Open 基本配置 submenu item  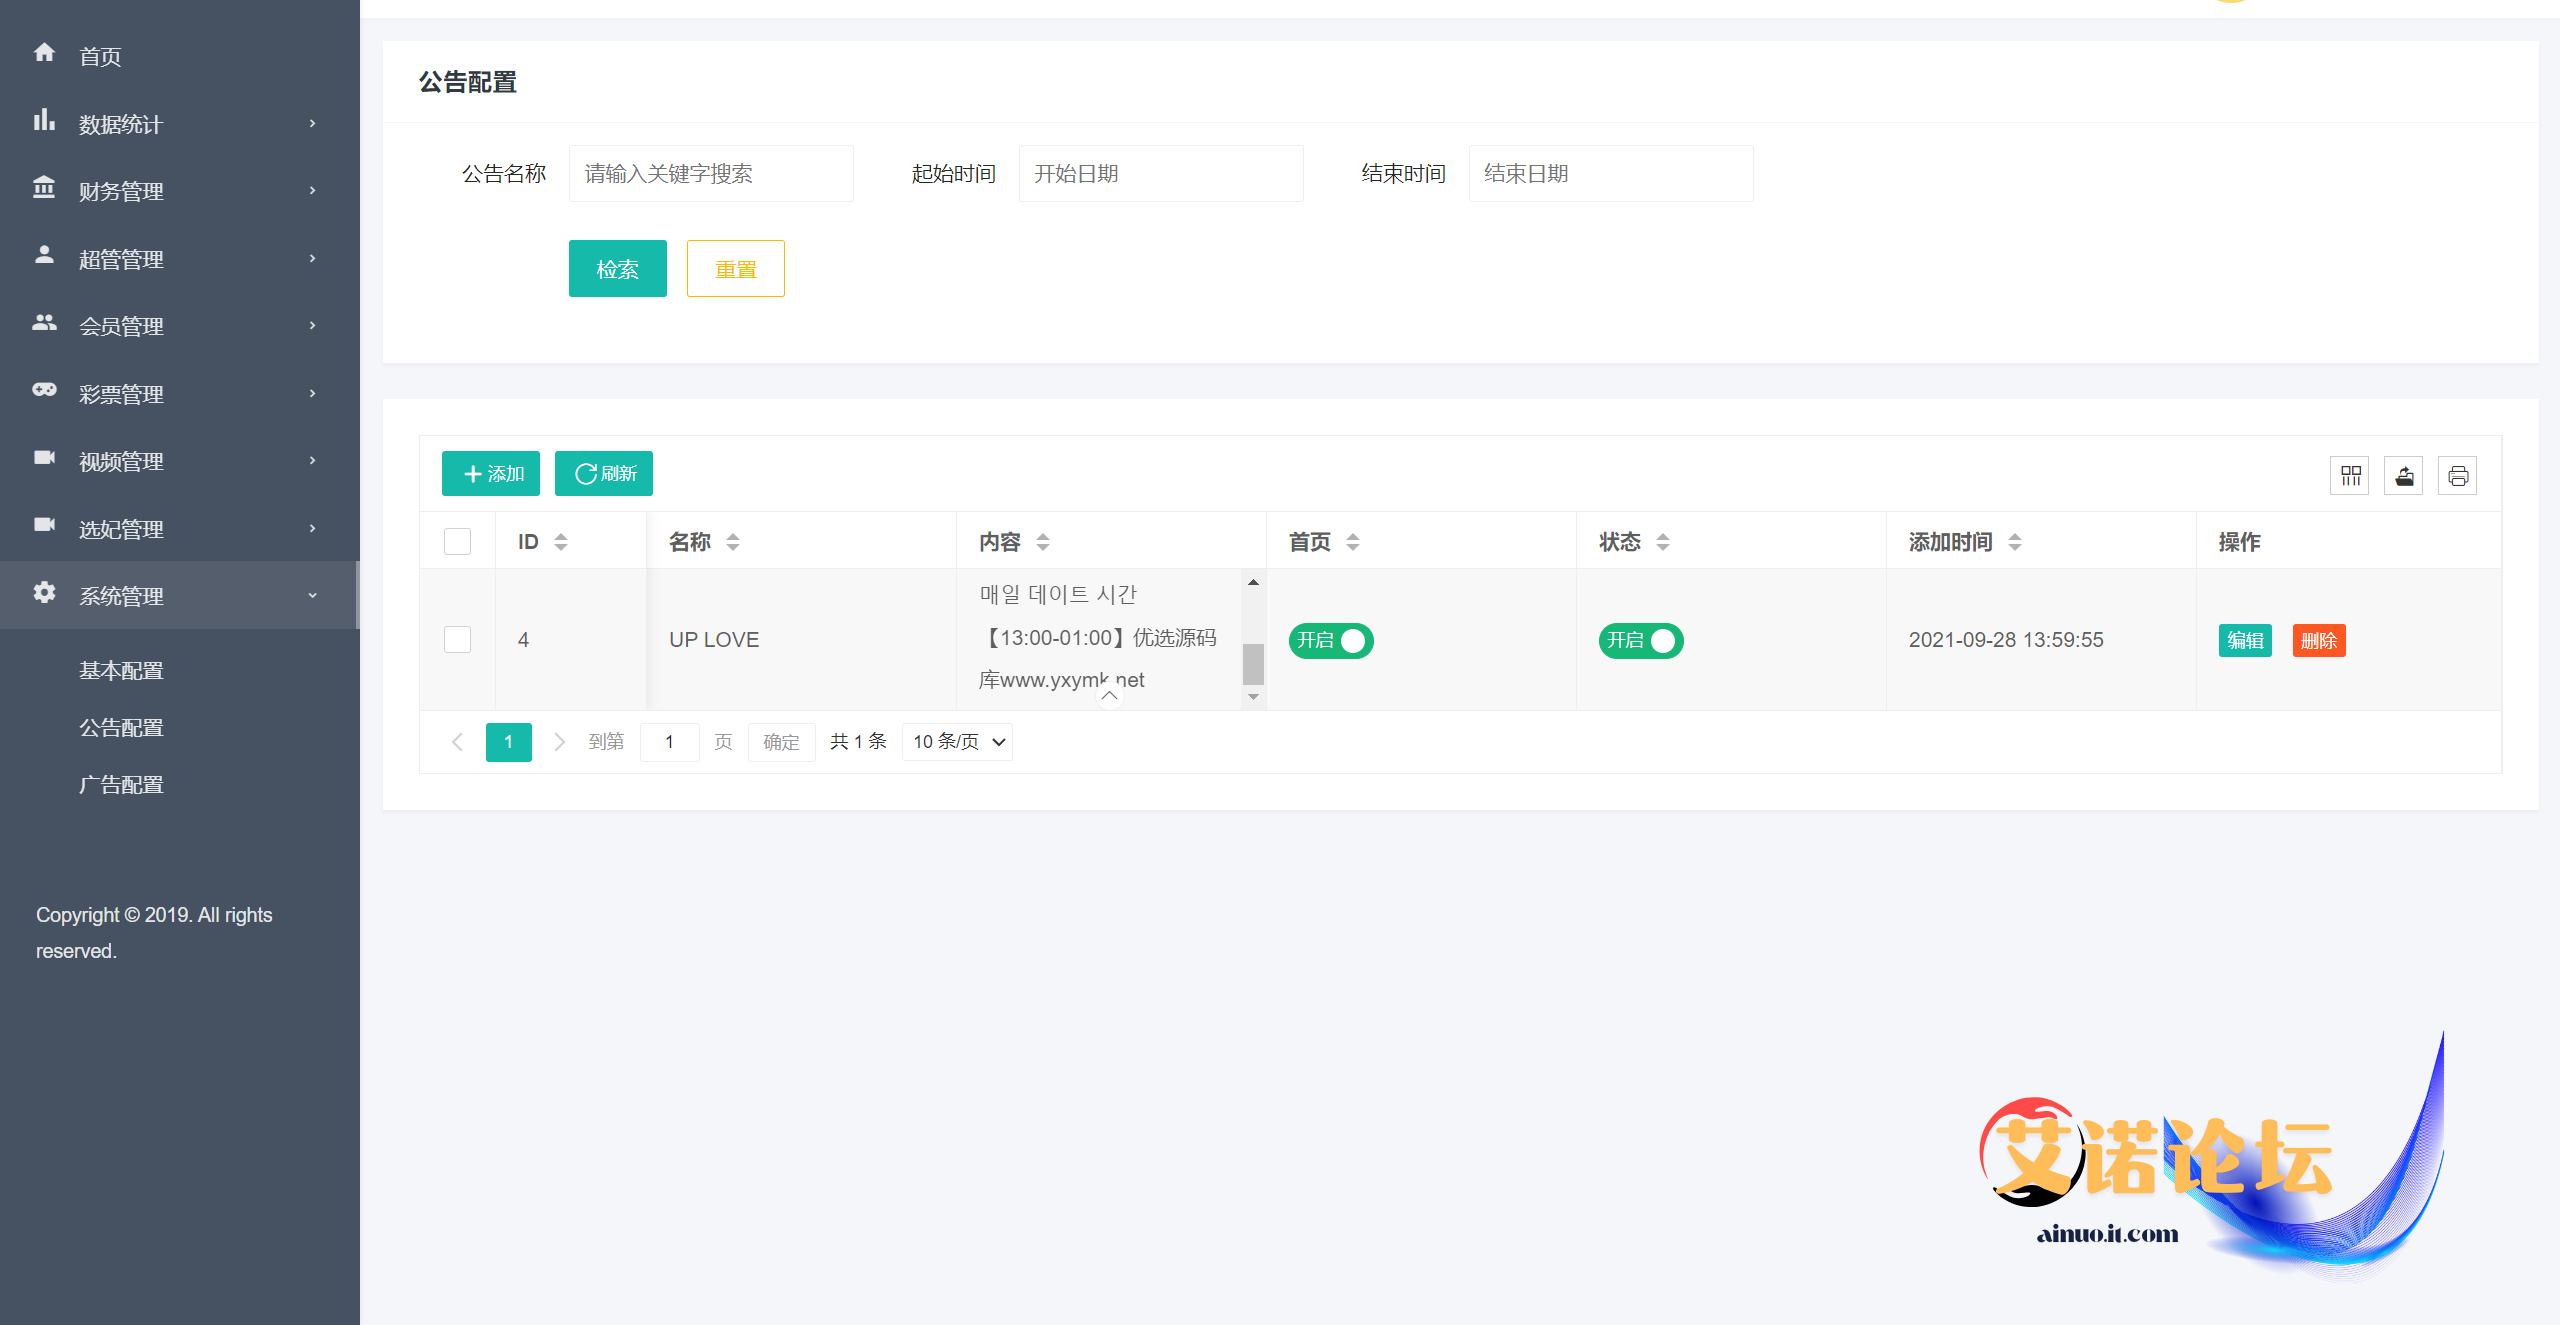(121, 671)
